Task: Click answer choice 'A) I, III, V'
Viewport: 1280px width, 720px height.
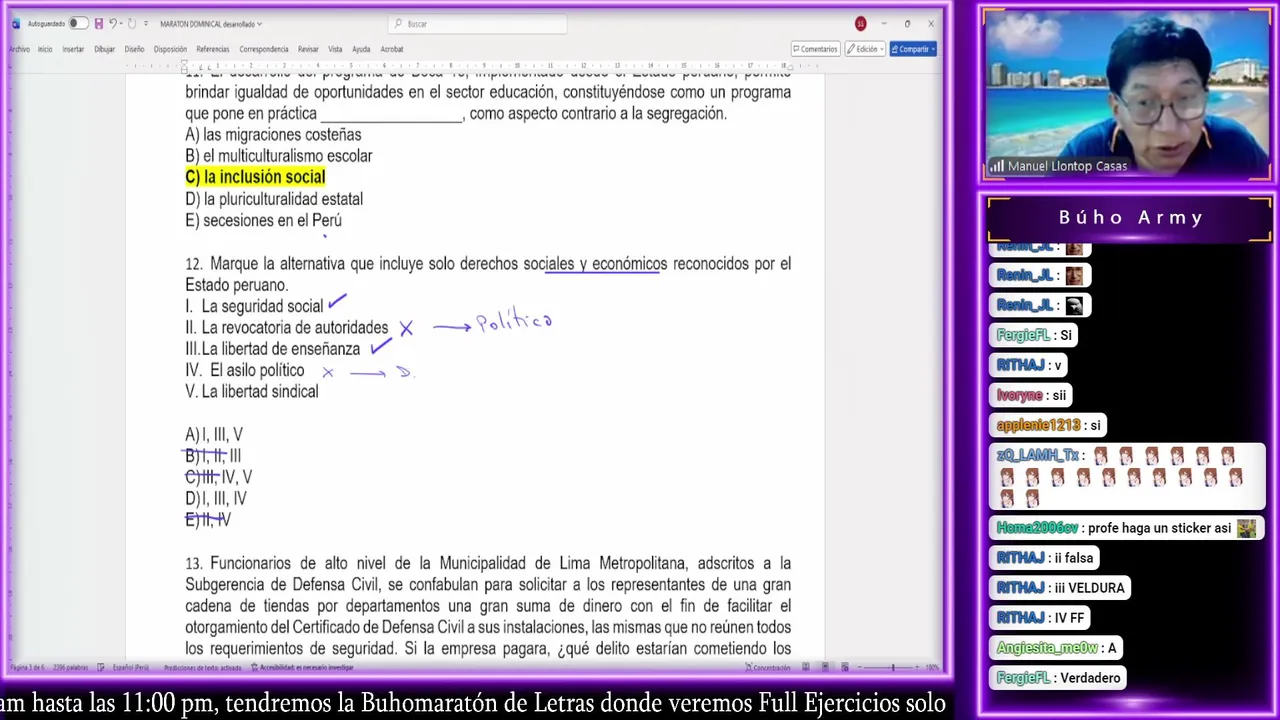Action: click(x=213, y=435)
